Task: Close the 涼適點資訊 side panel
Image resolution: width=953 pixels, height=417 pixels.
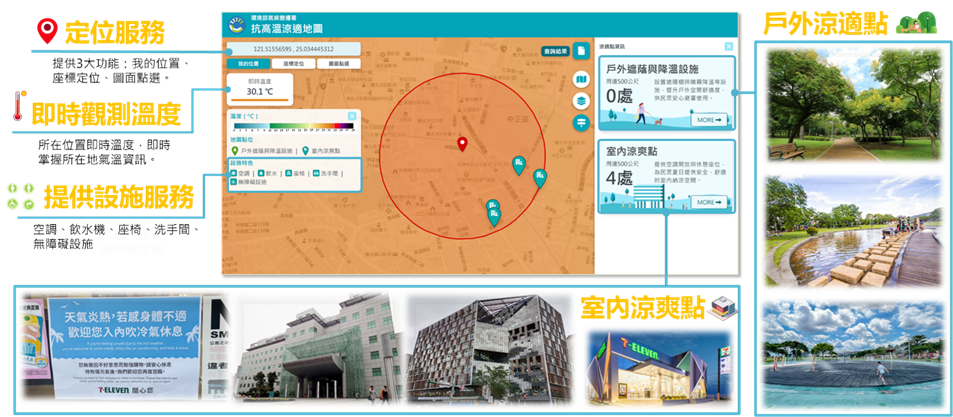Action: pos(729,46)
